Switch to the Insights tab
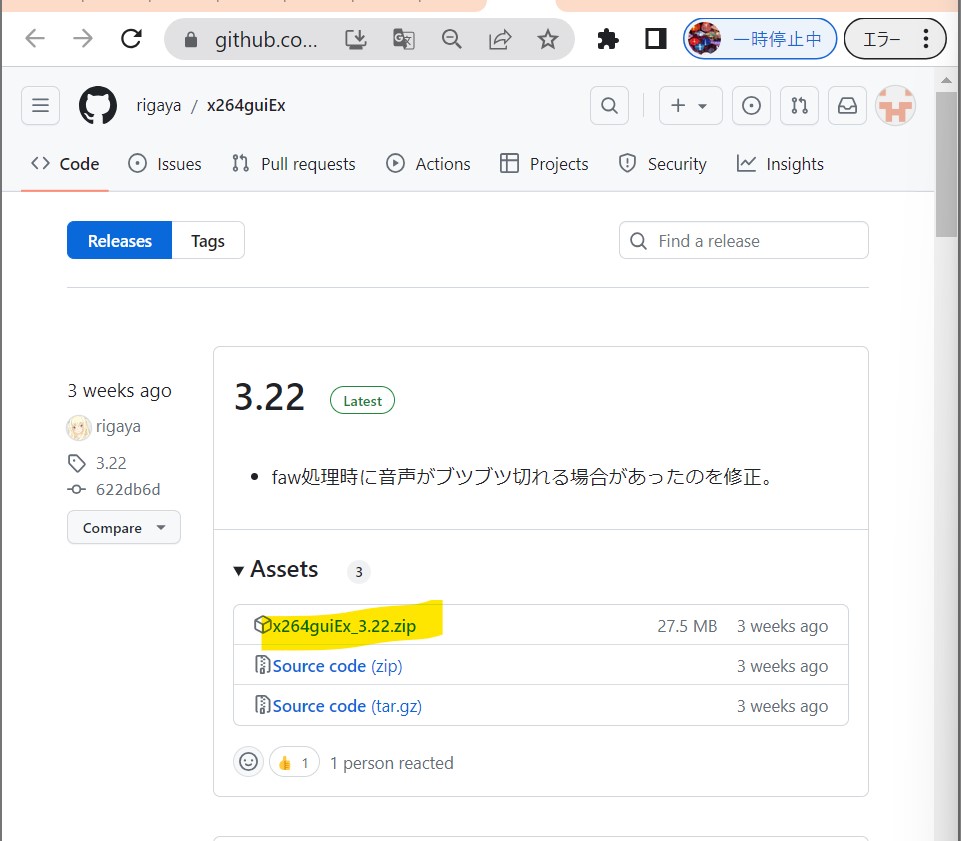961x841 pixels. 780,164
